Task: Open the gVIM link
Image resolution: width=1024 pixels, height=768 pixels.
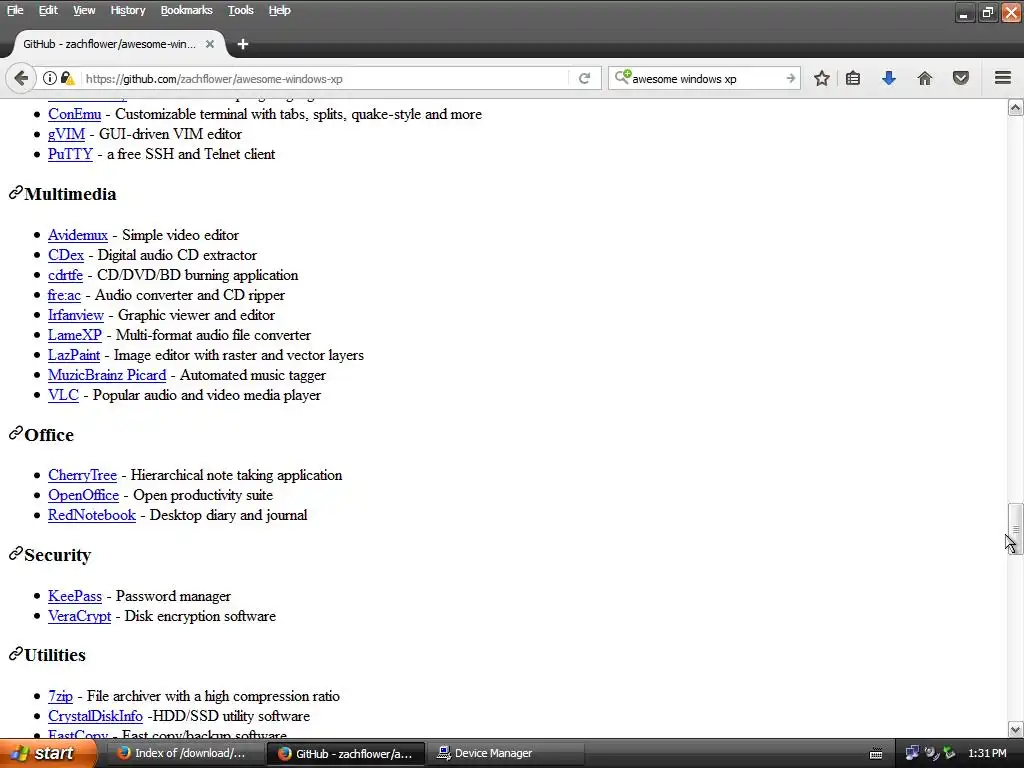Action: click(66, 134)
